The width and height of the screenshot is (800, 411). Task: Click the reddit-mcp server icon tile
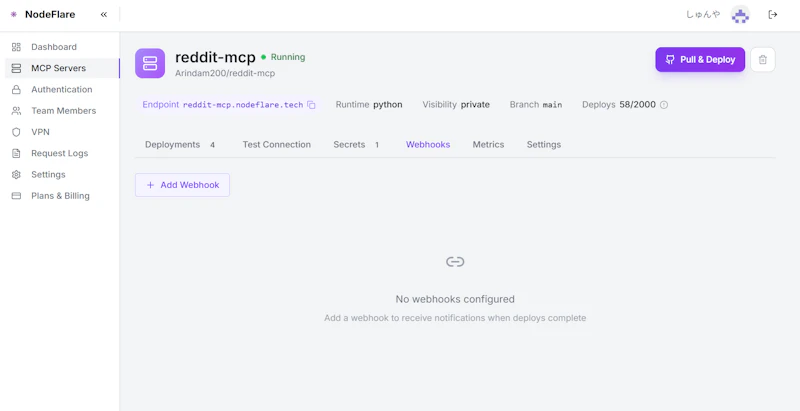pyautogui.click(x=150, y=63)
